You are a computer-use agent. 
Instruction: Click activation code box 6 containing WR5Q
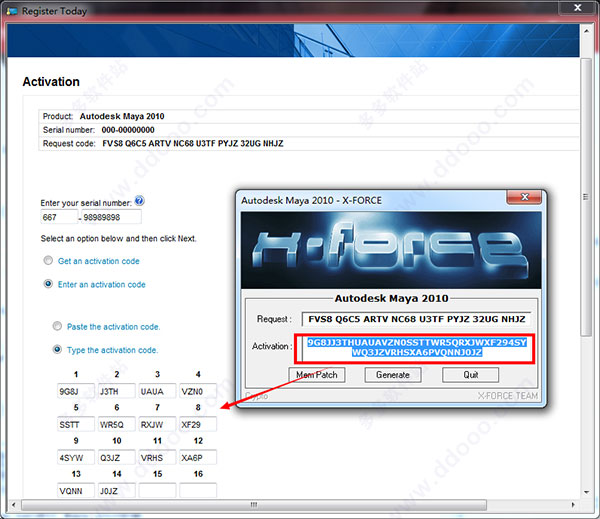[x=117, y=424]
